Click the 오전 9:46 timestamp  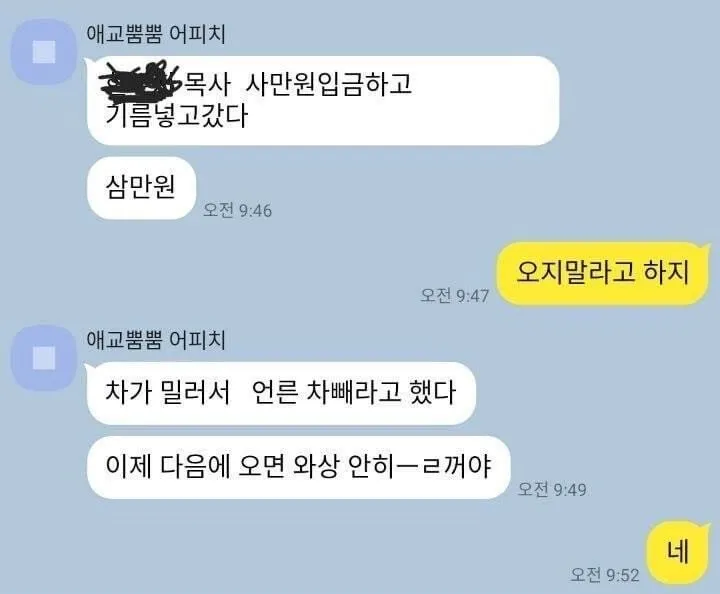(x=237, y=210)
